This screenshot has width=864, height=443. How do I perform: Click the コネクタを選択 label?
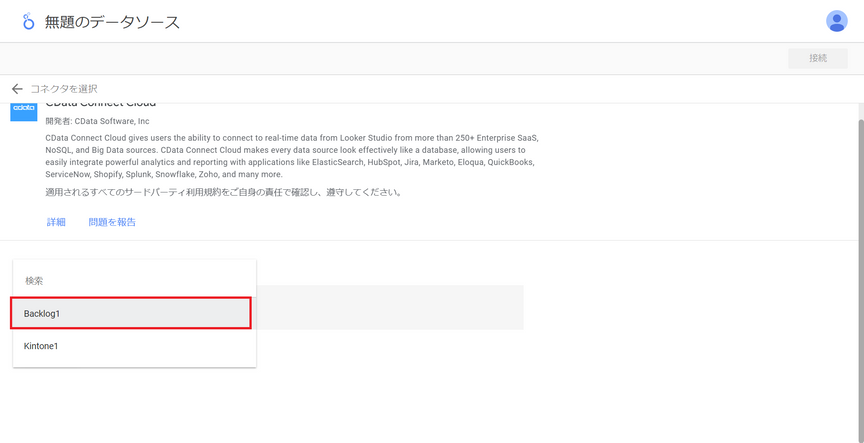(64, 89)
